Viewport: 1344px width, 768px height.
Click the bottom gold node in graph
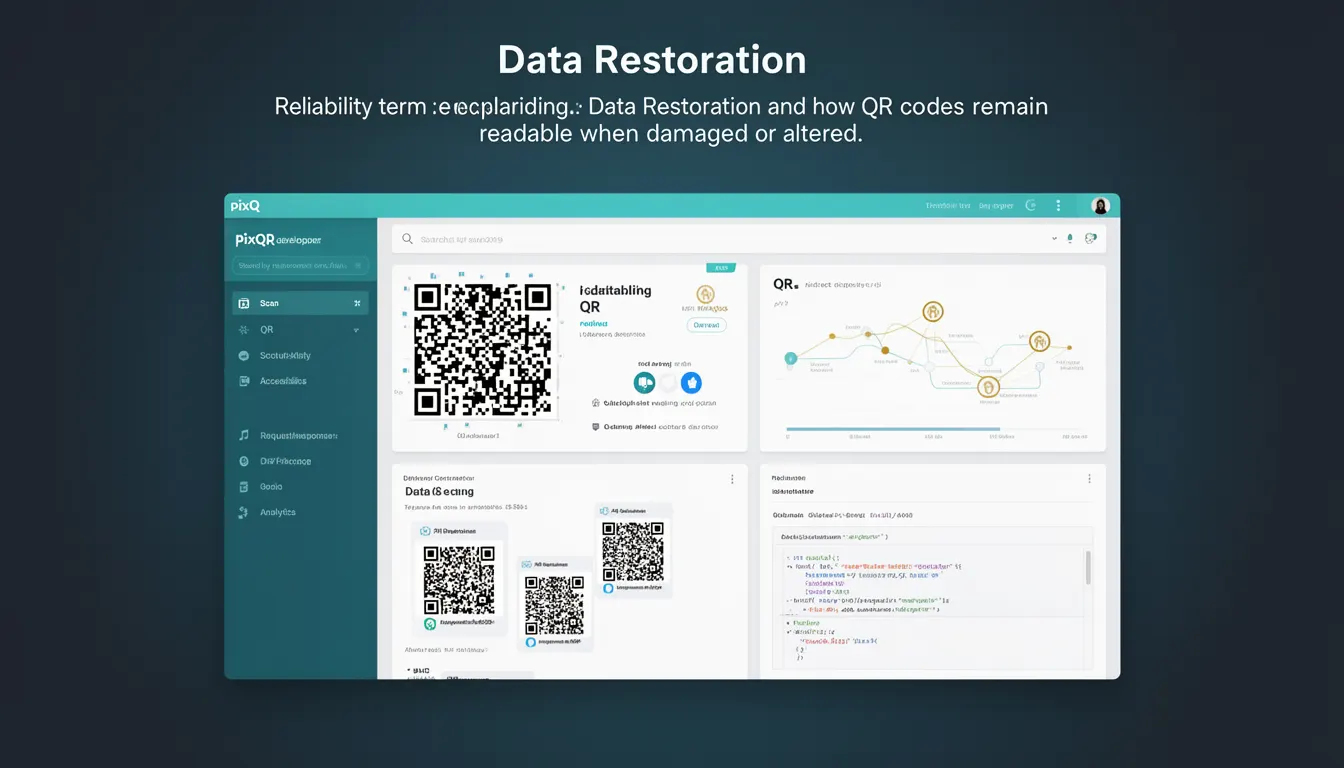(x=989, y=387)
